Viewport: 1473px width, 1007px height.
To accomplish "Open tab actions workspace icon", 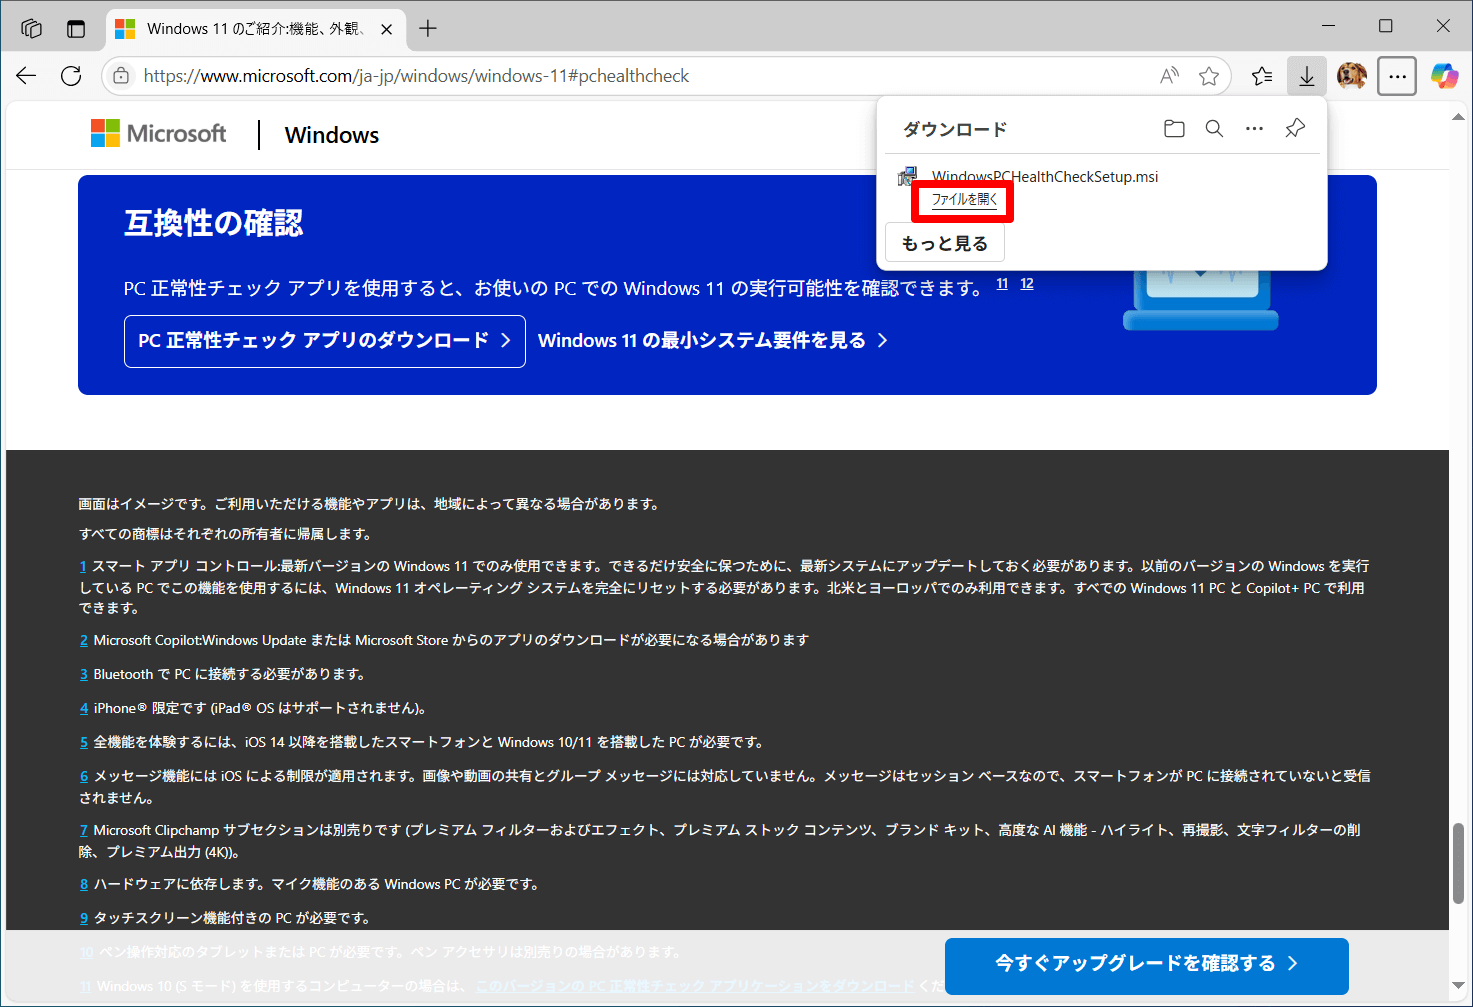I will point(31,28).
